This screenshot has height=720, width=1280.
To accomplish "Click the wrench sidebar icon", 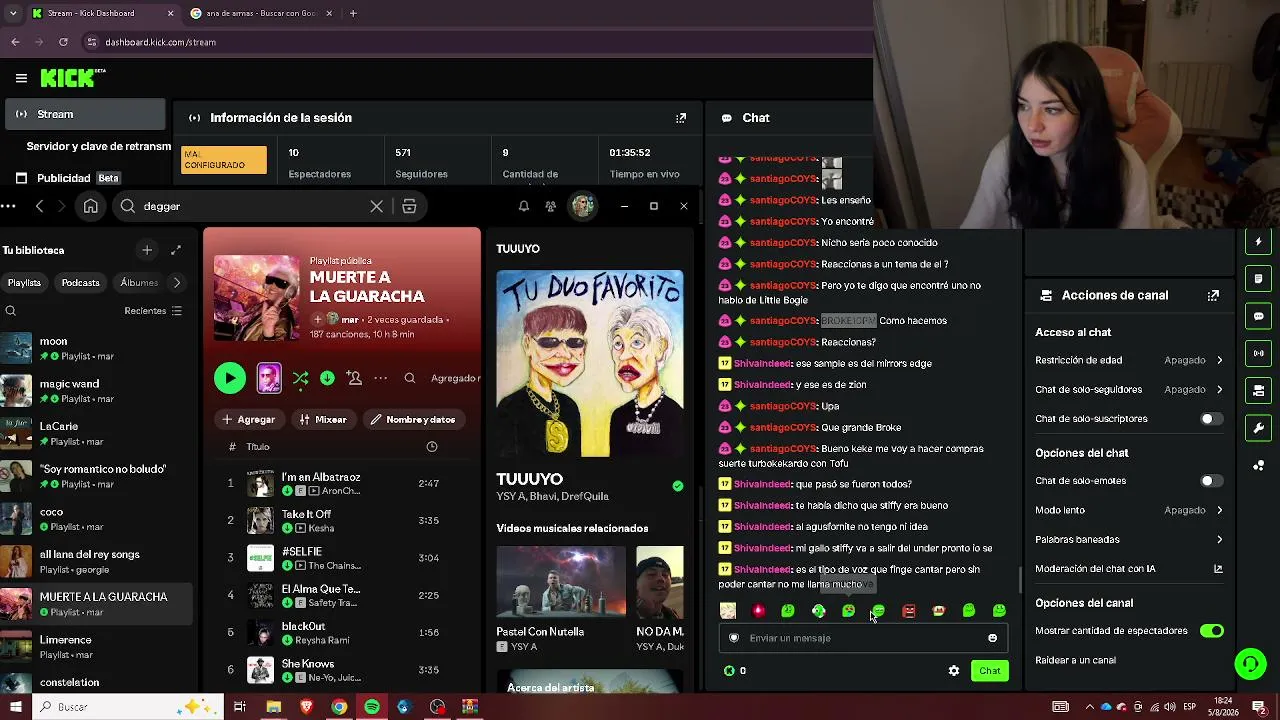I will (1258, 428).
